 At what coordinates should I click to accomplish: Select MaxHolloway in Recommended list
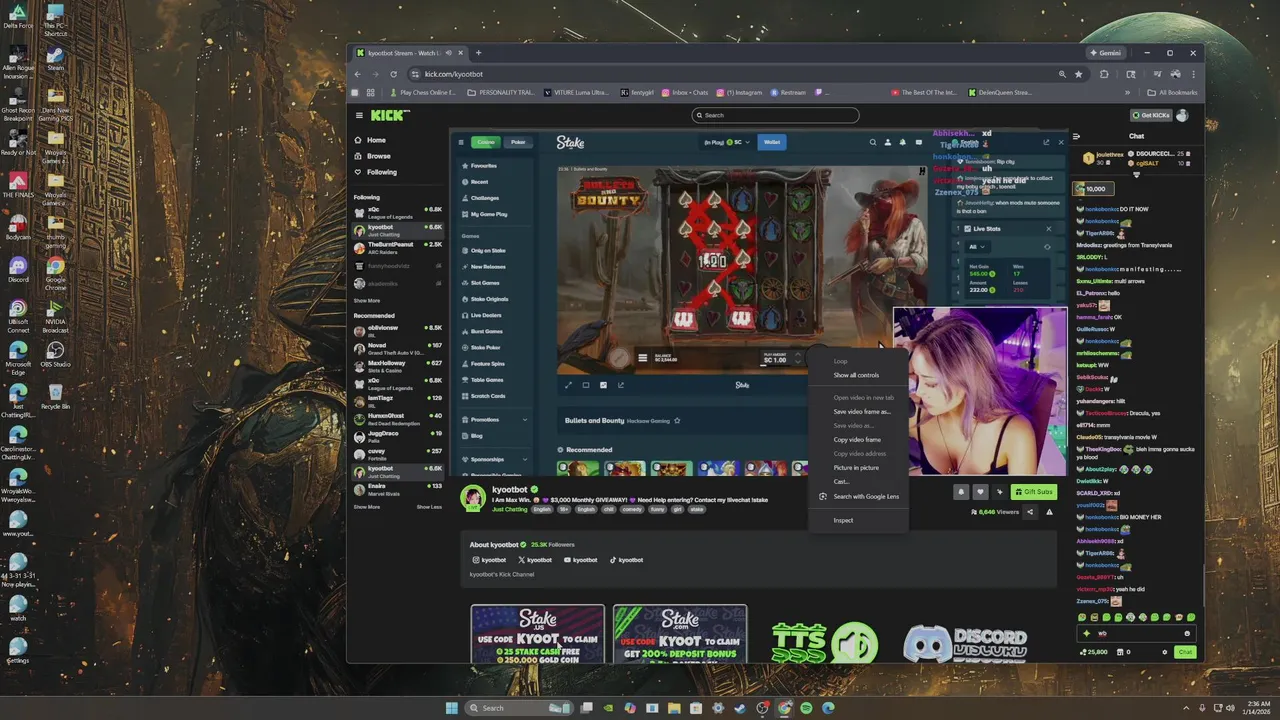(398, 365)
